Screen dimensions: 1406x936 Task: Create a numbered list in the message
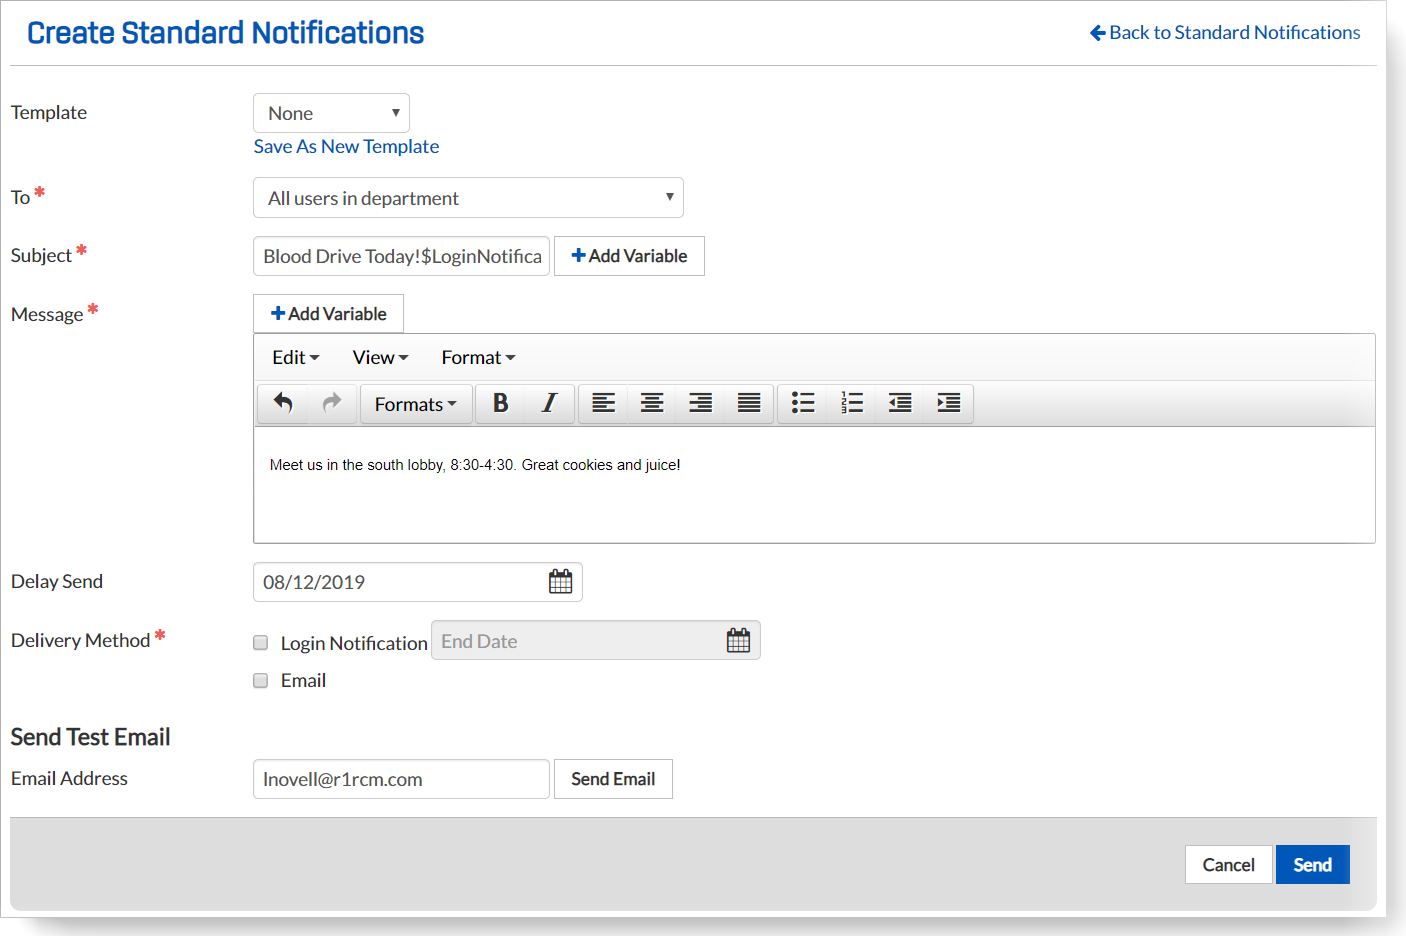851,403
